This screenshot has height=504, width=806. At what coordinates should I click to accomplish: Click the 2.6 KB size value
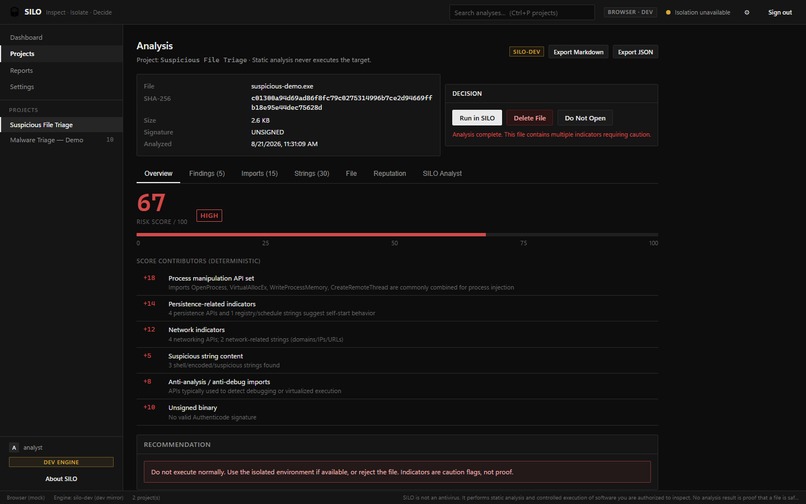click(x=260, y=120)
